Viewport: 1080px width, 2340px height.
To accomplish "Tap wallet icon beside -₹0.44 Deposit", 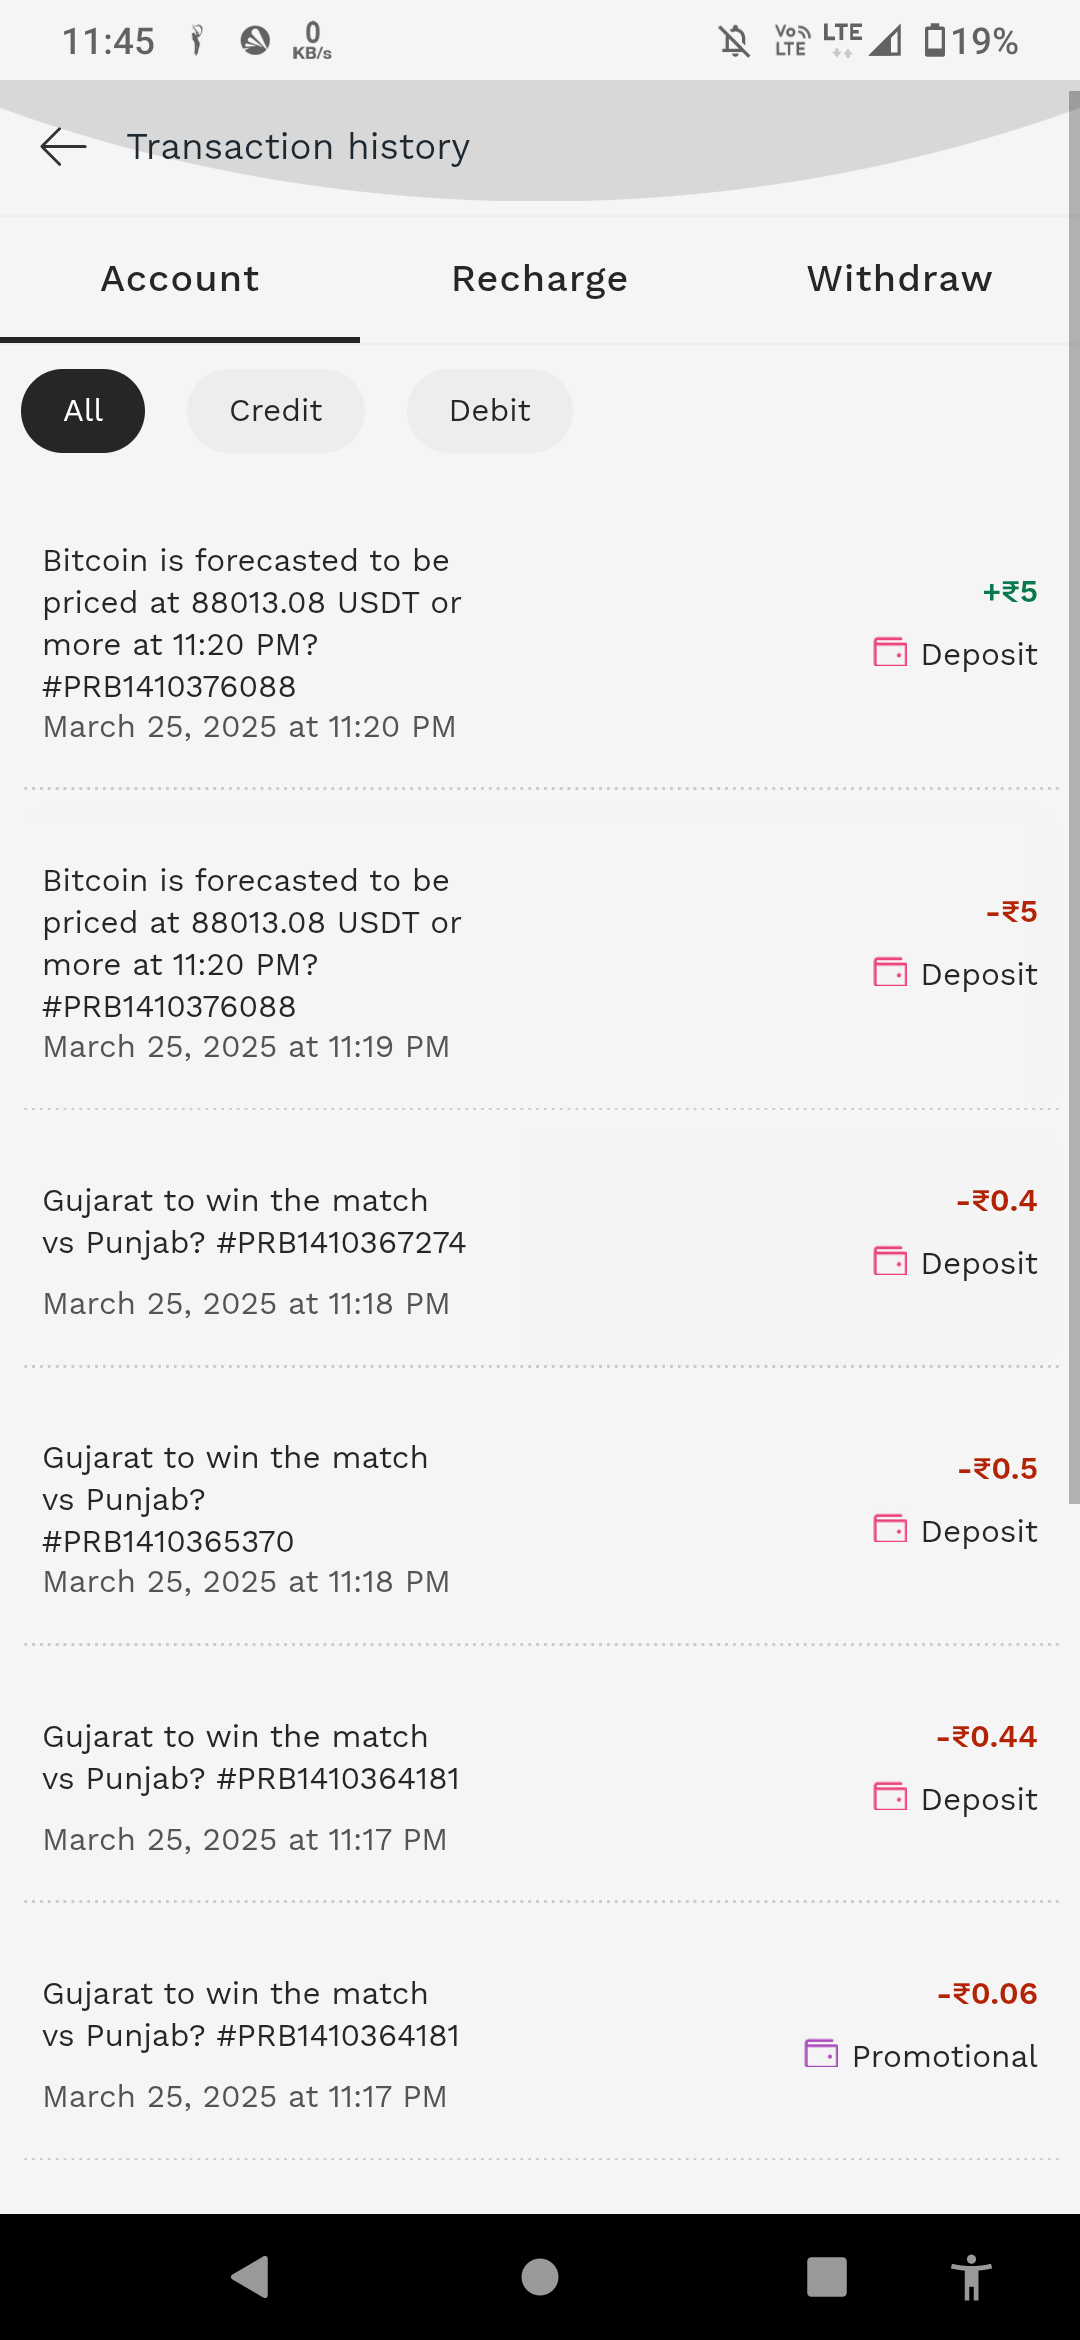I will (890, 1797).
